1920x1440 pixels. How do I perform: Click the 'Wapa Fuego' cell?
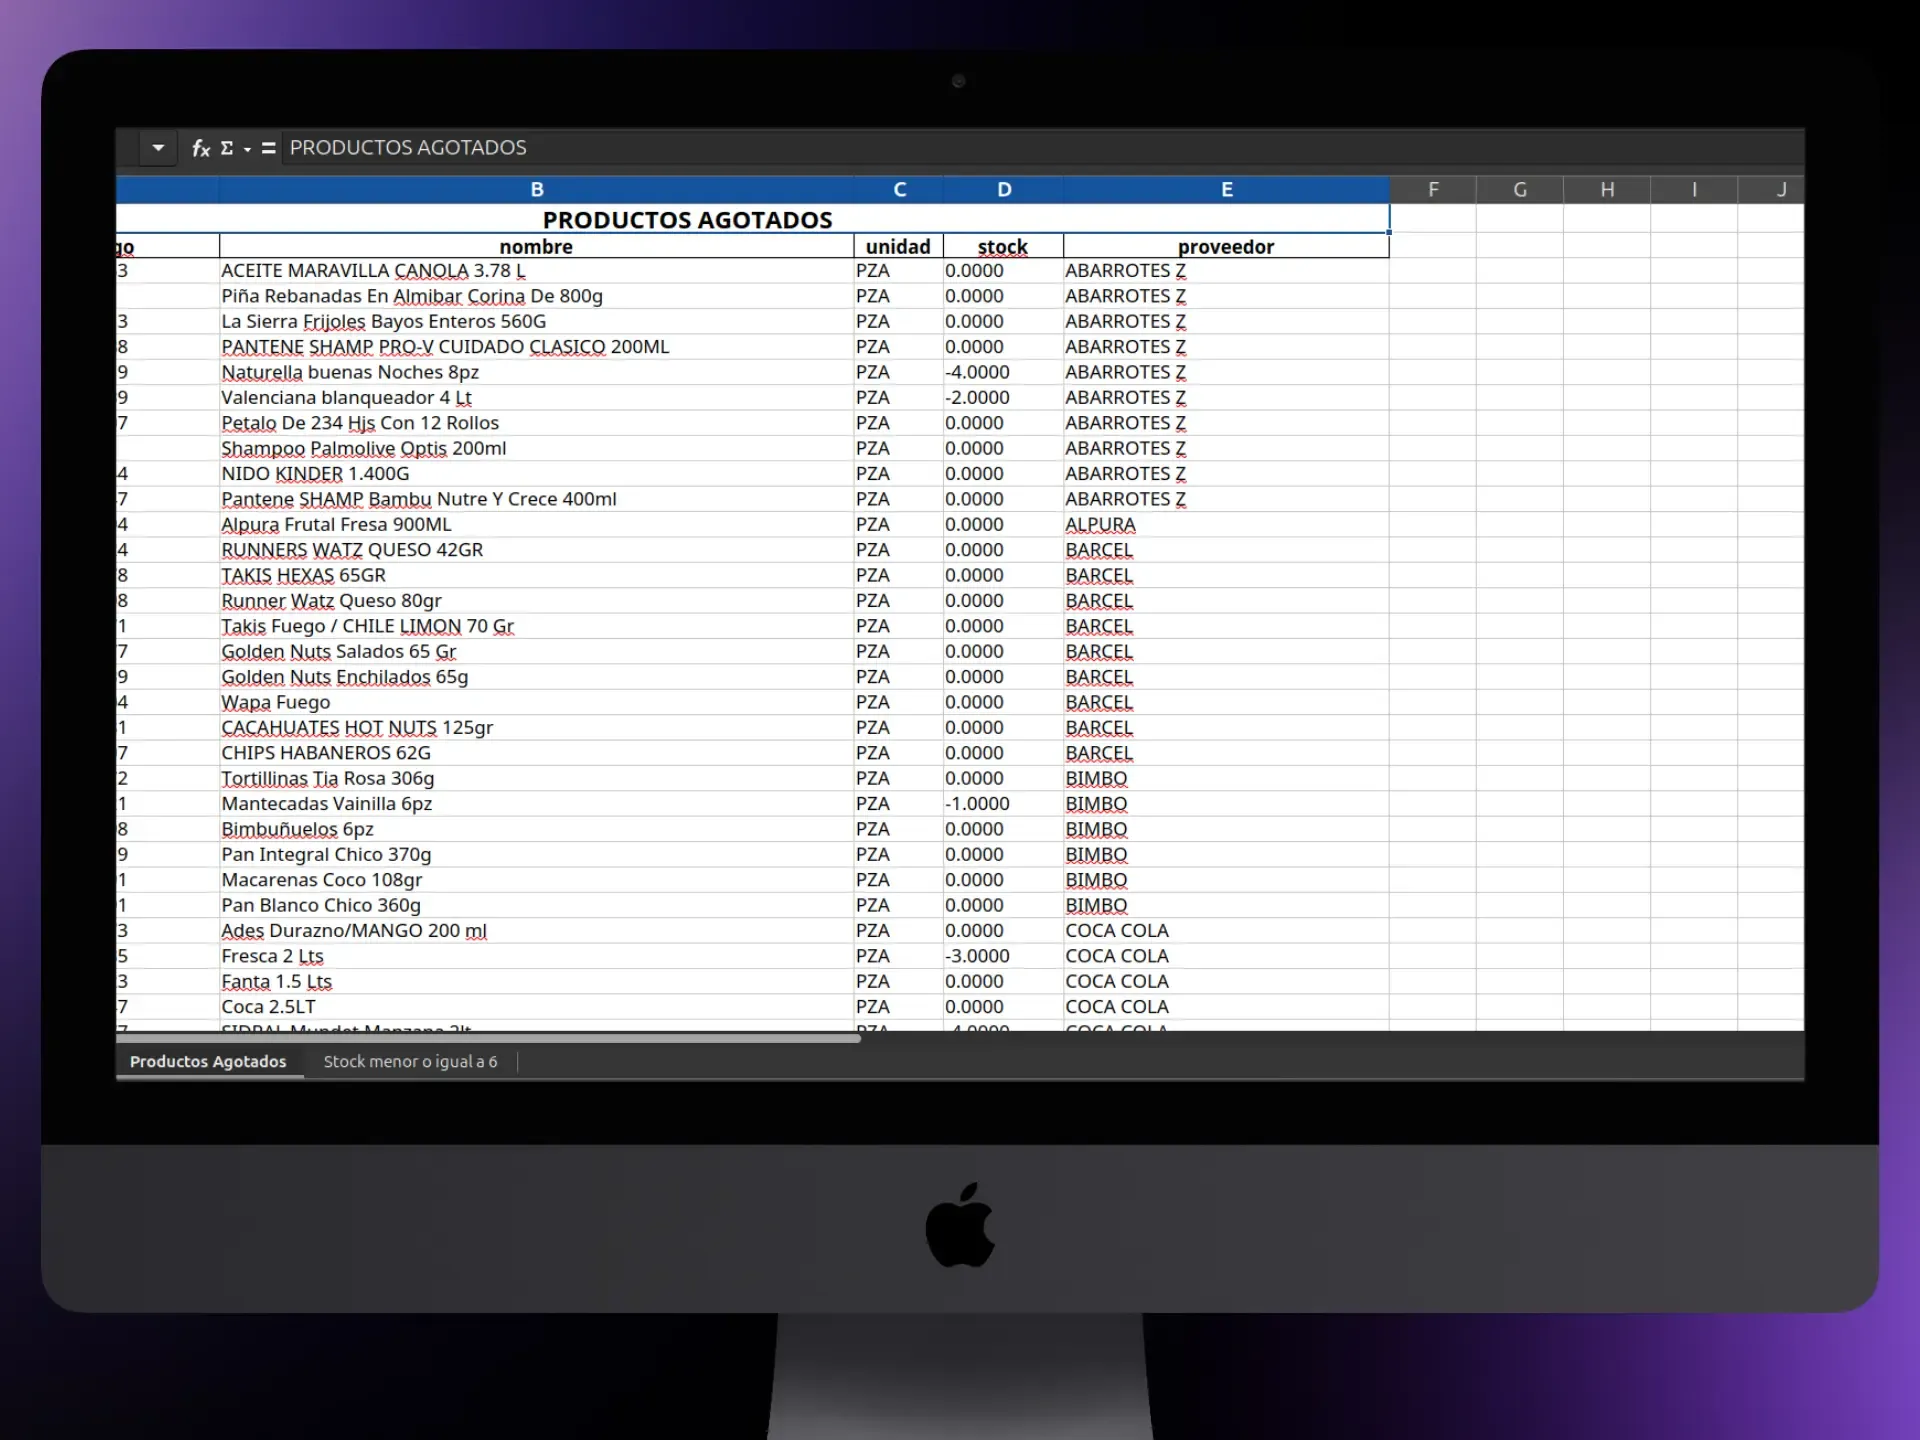536,702
